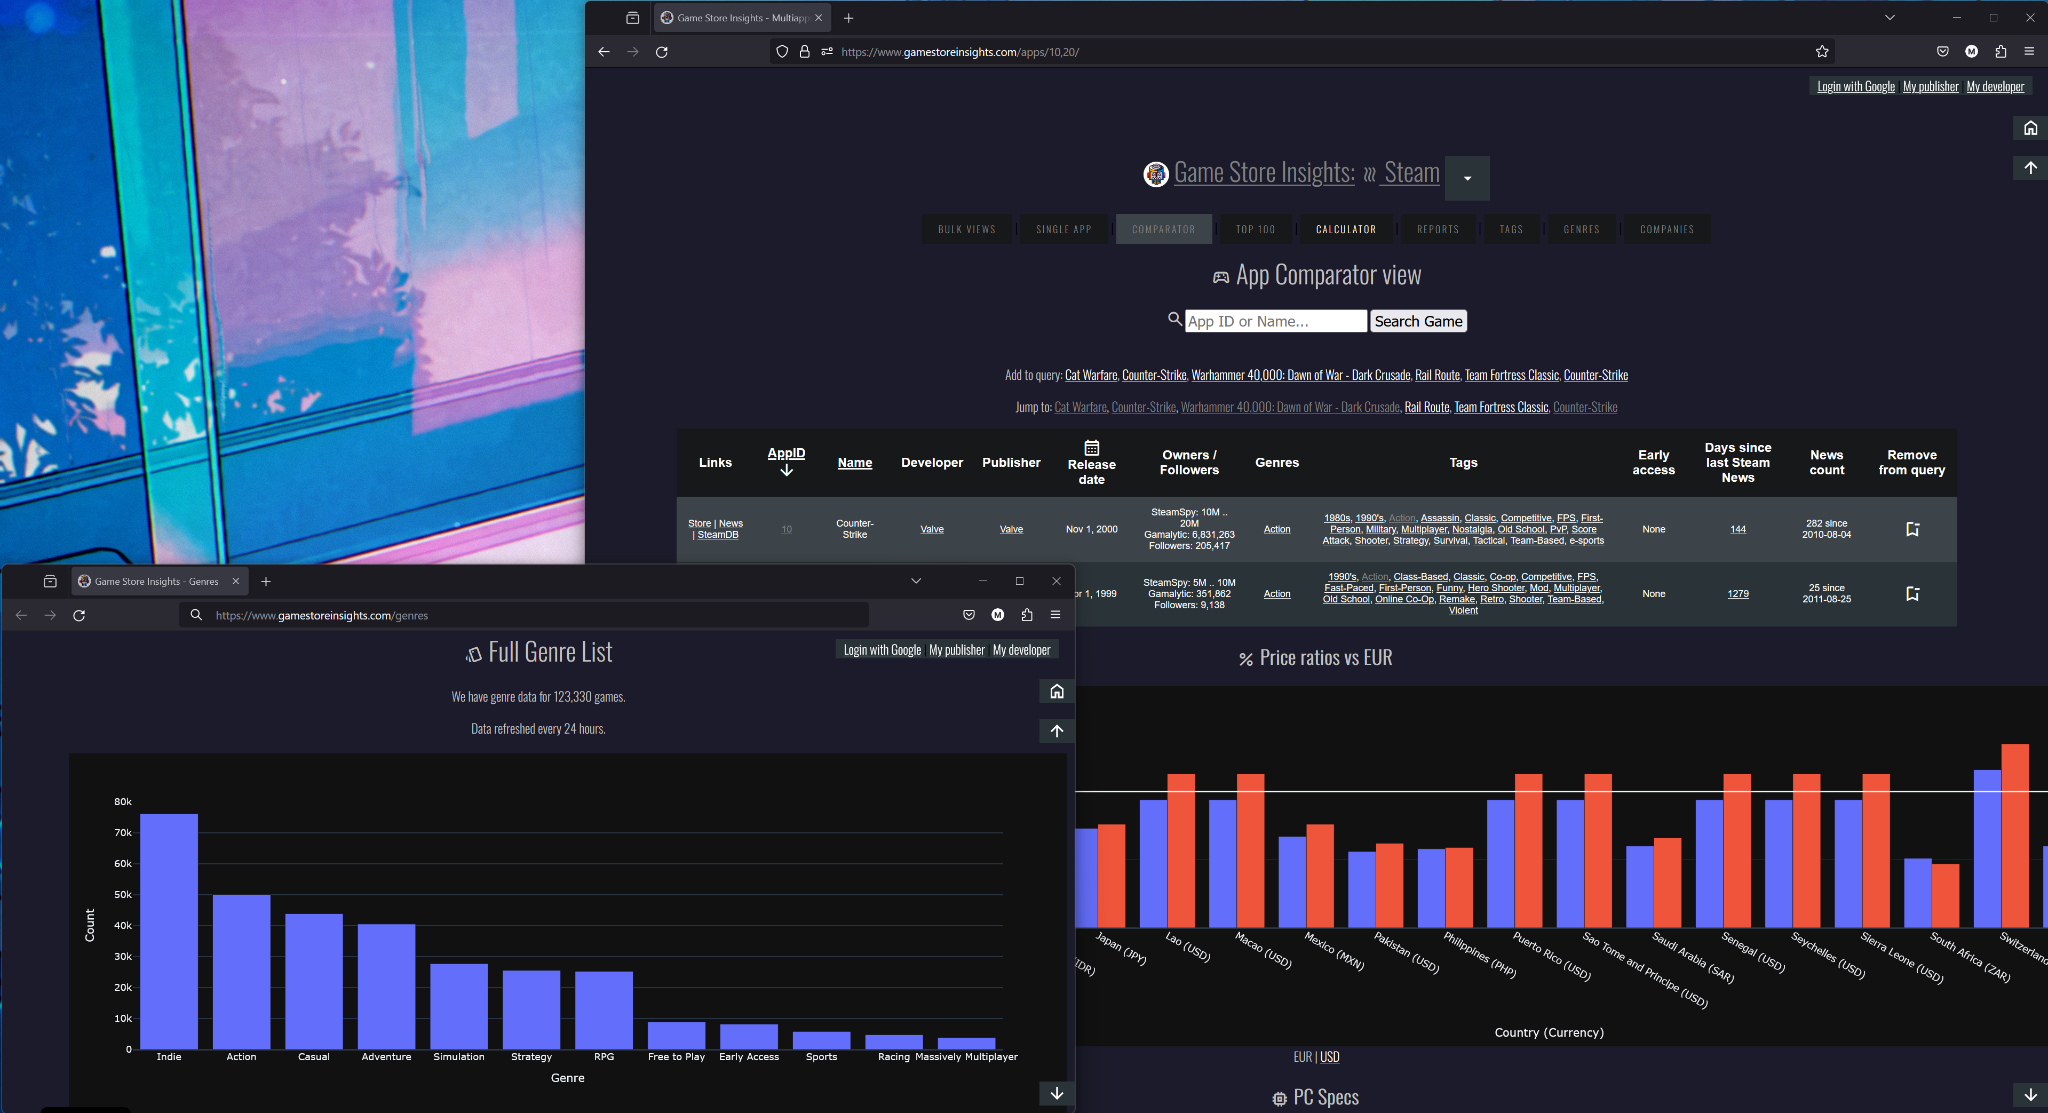Open the home icon button on the comparator page
The image size is (2048, 1113).
[2030, 128]
